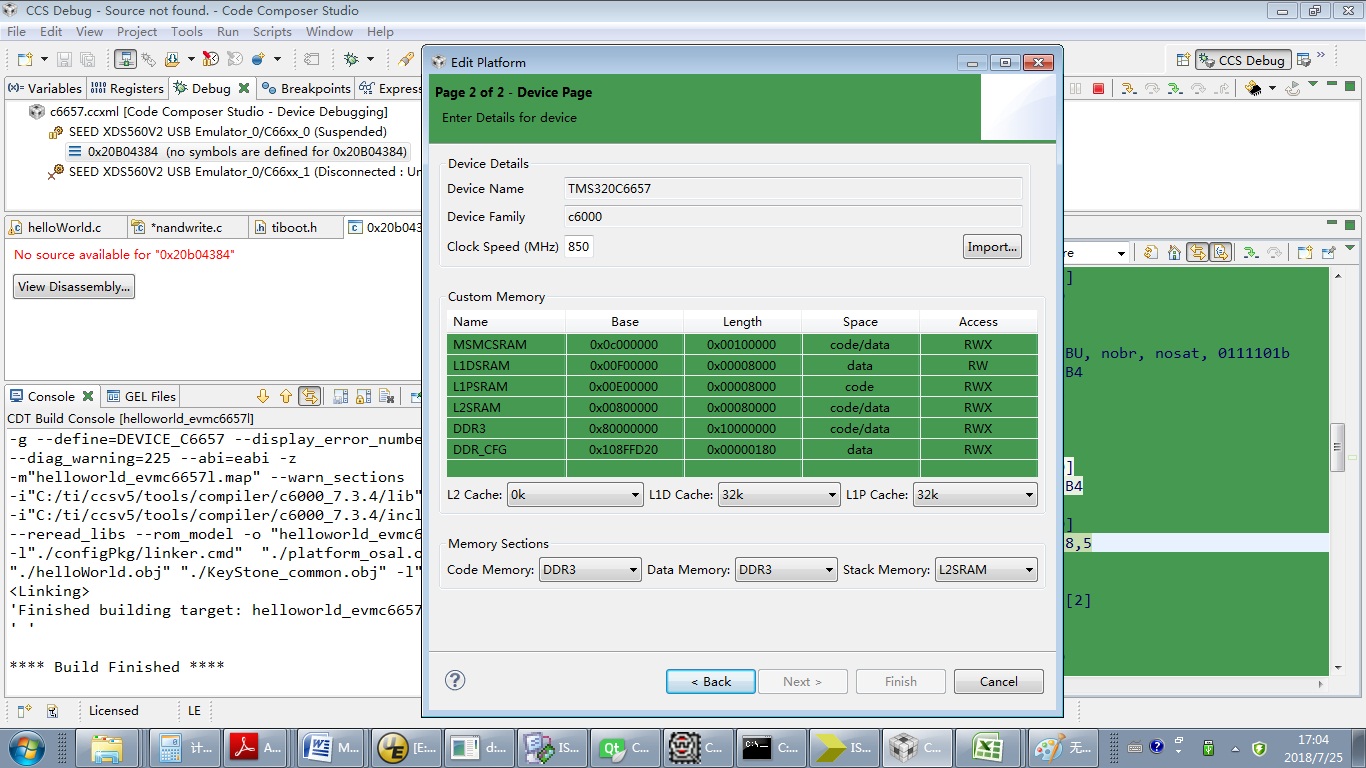Click the Clock Speed input field

pos(579,247)
